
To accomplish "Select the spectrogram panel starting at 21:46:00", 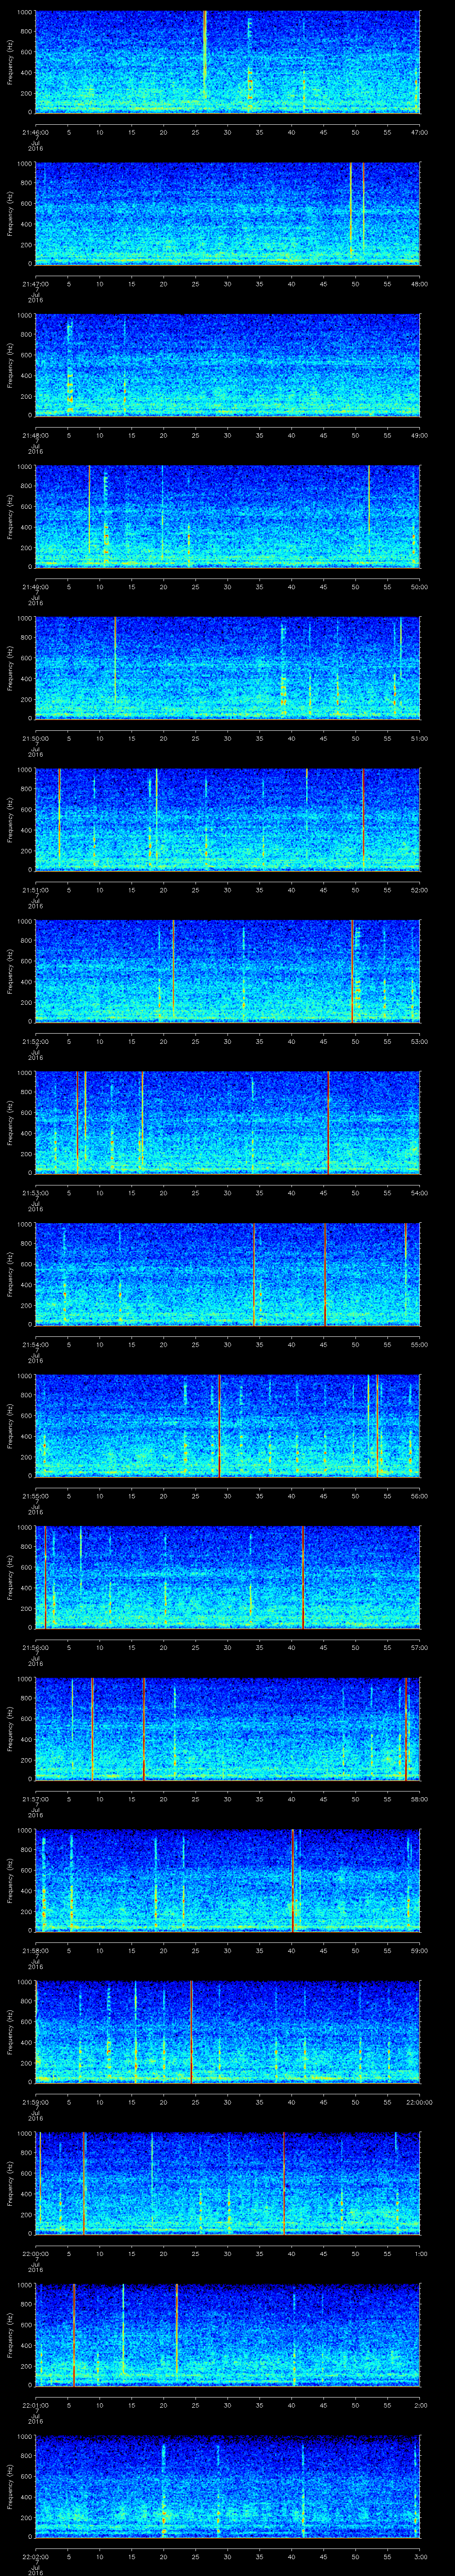I will 228,62.
